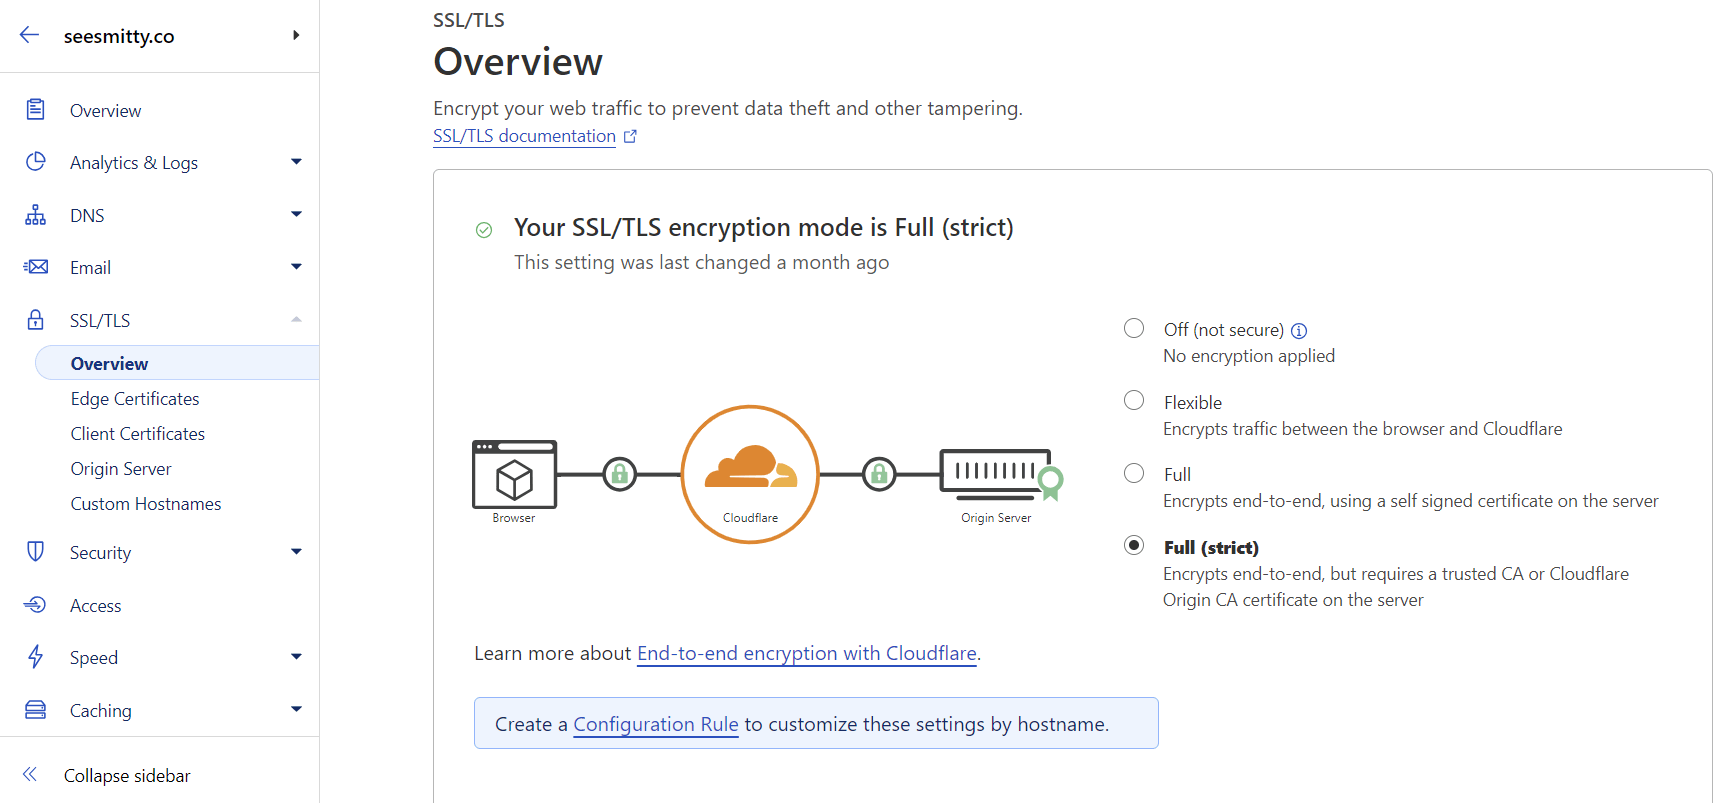The height and width of the screenshot is (803, 1733).
Task: Click the Flexible option label text
Action: 1193,402
